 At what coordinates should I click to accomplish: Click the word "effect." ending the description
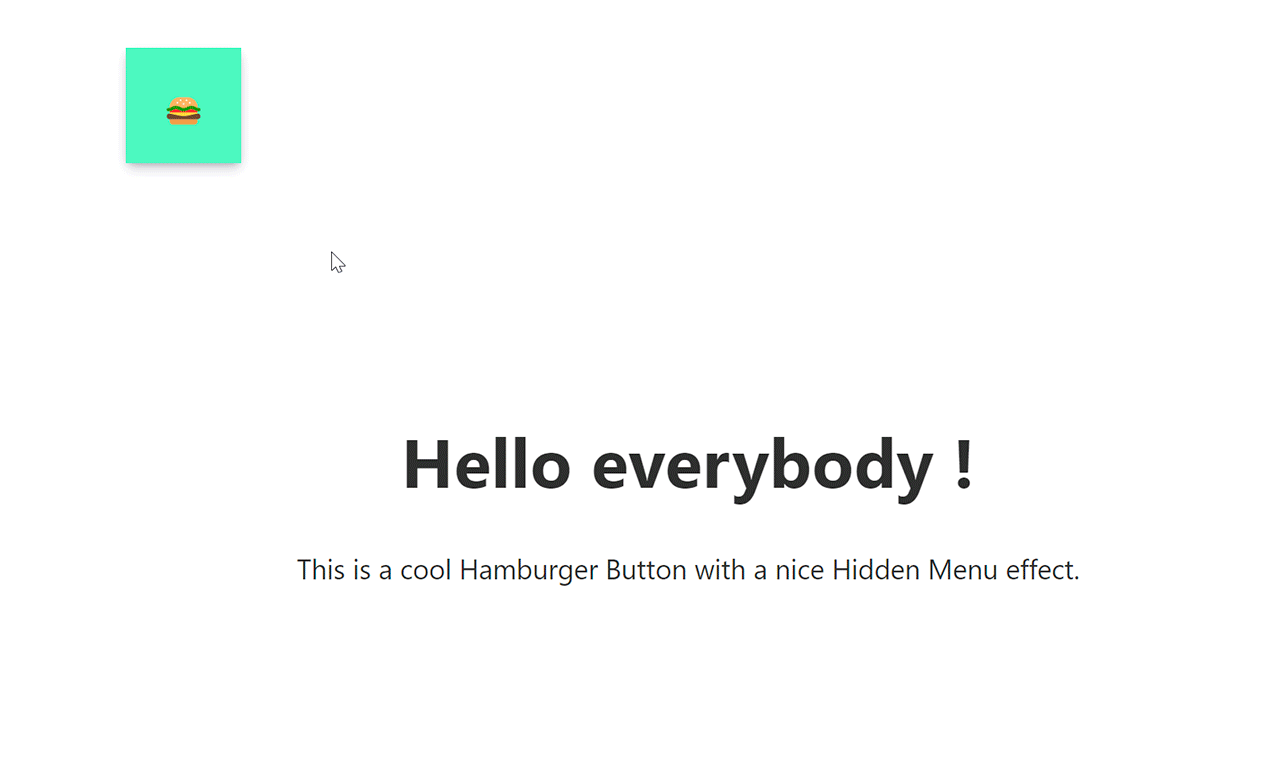pyautogui.click(x=1042, y=570)
